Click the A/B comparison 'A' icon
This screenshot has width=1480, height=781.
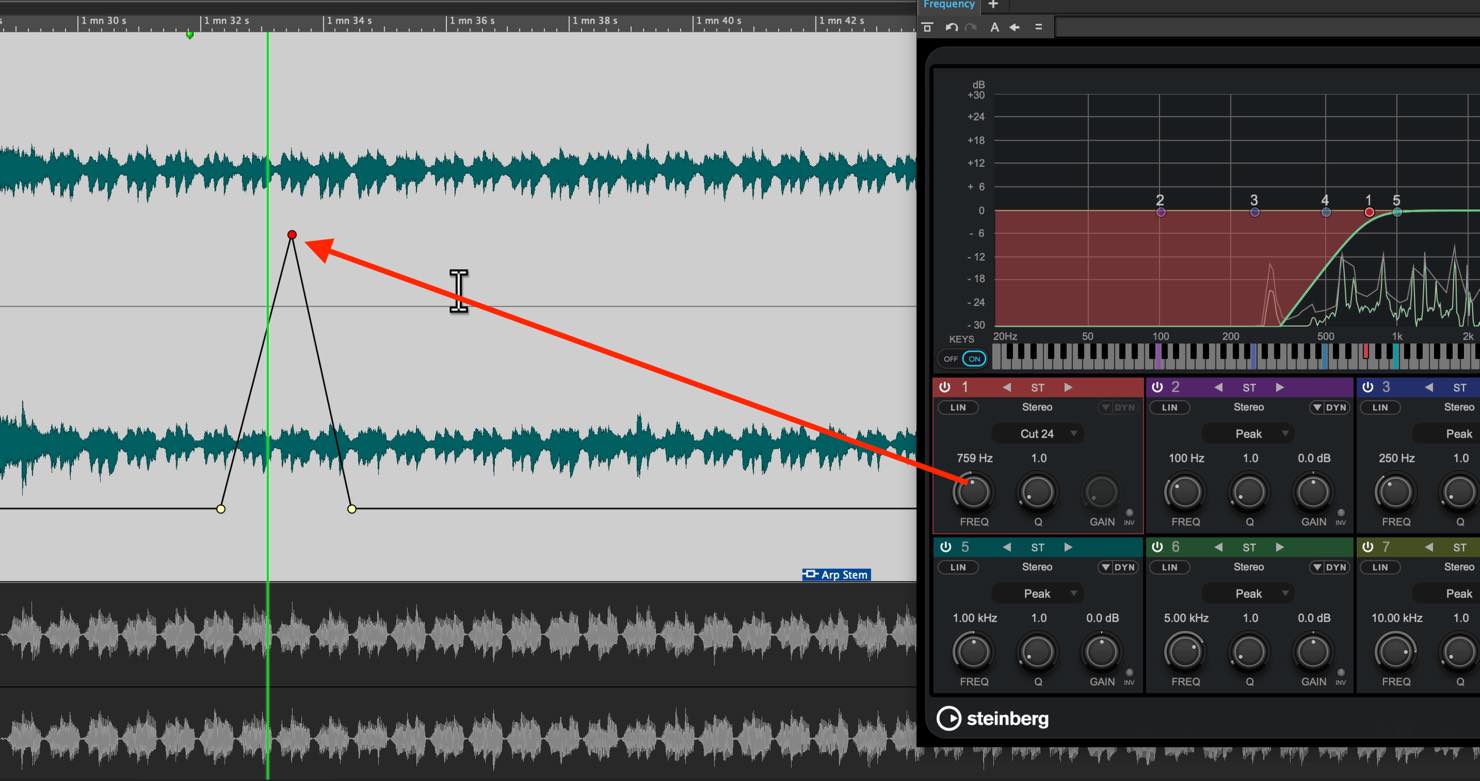pyautogui.click(x=994, y=27)
